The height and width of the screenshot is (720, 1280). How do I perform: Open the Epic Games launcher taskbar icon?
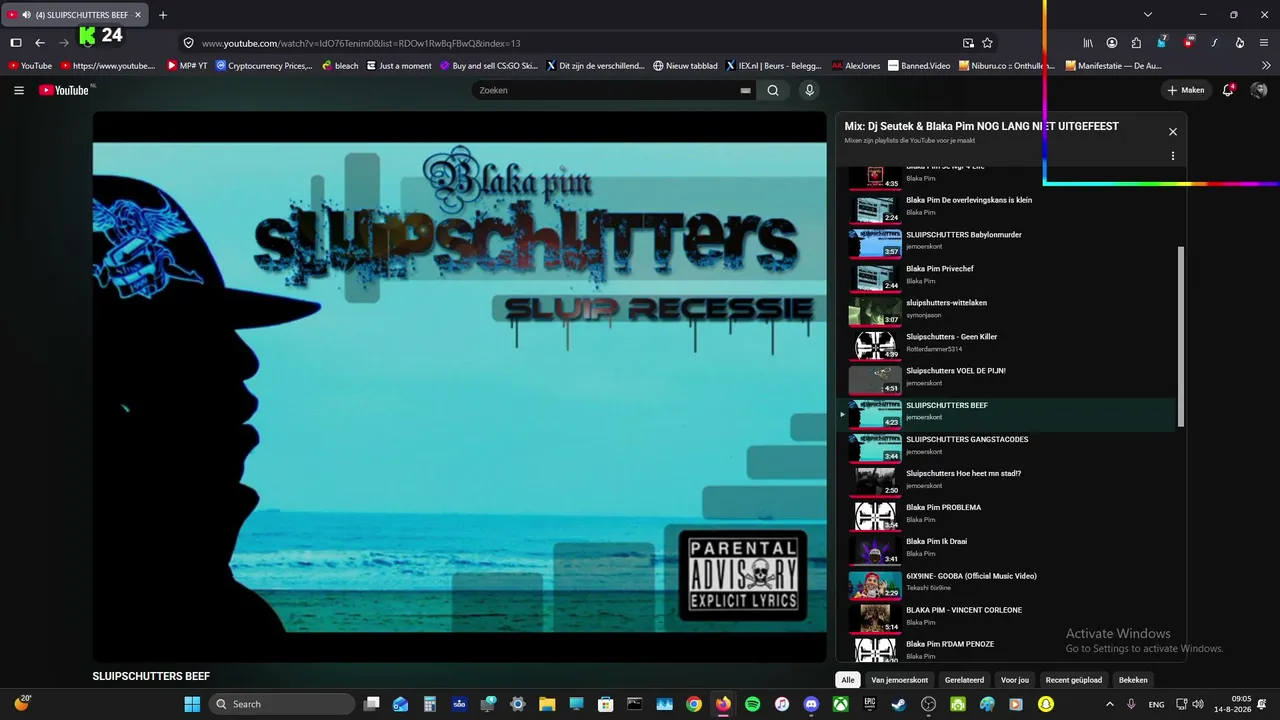[x=870, y=704]
